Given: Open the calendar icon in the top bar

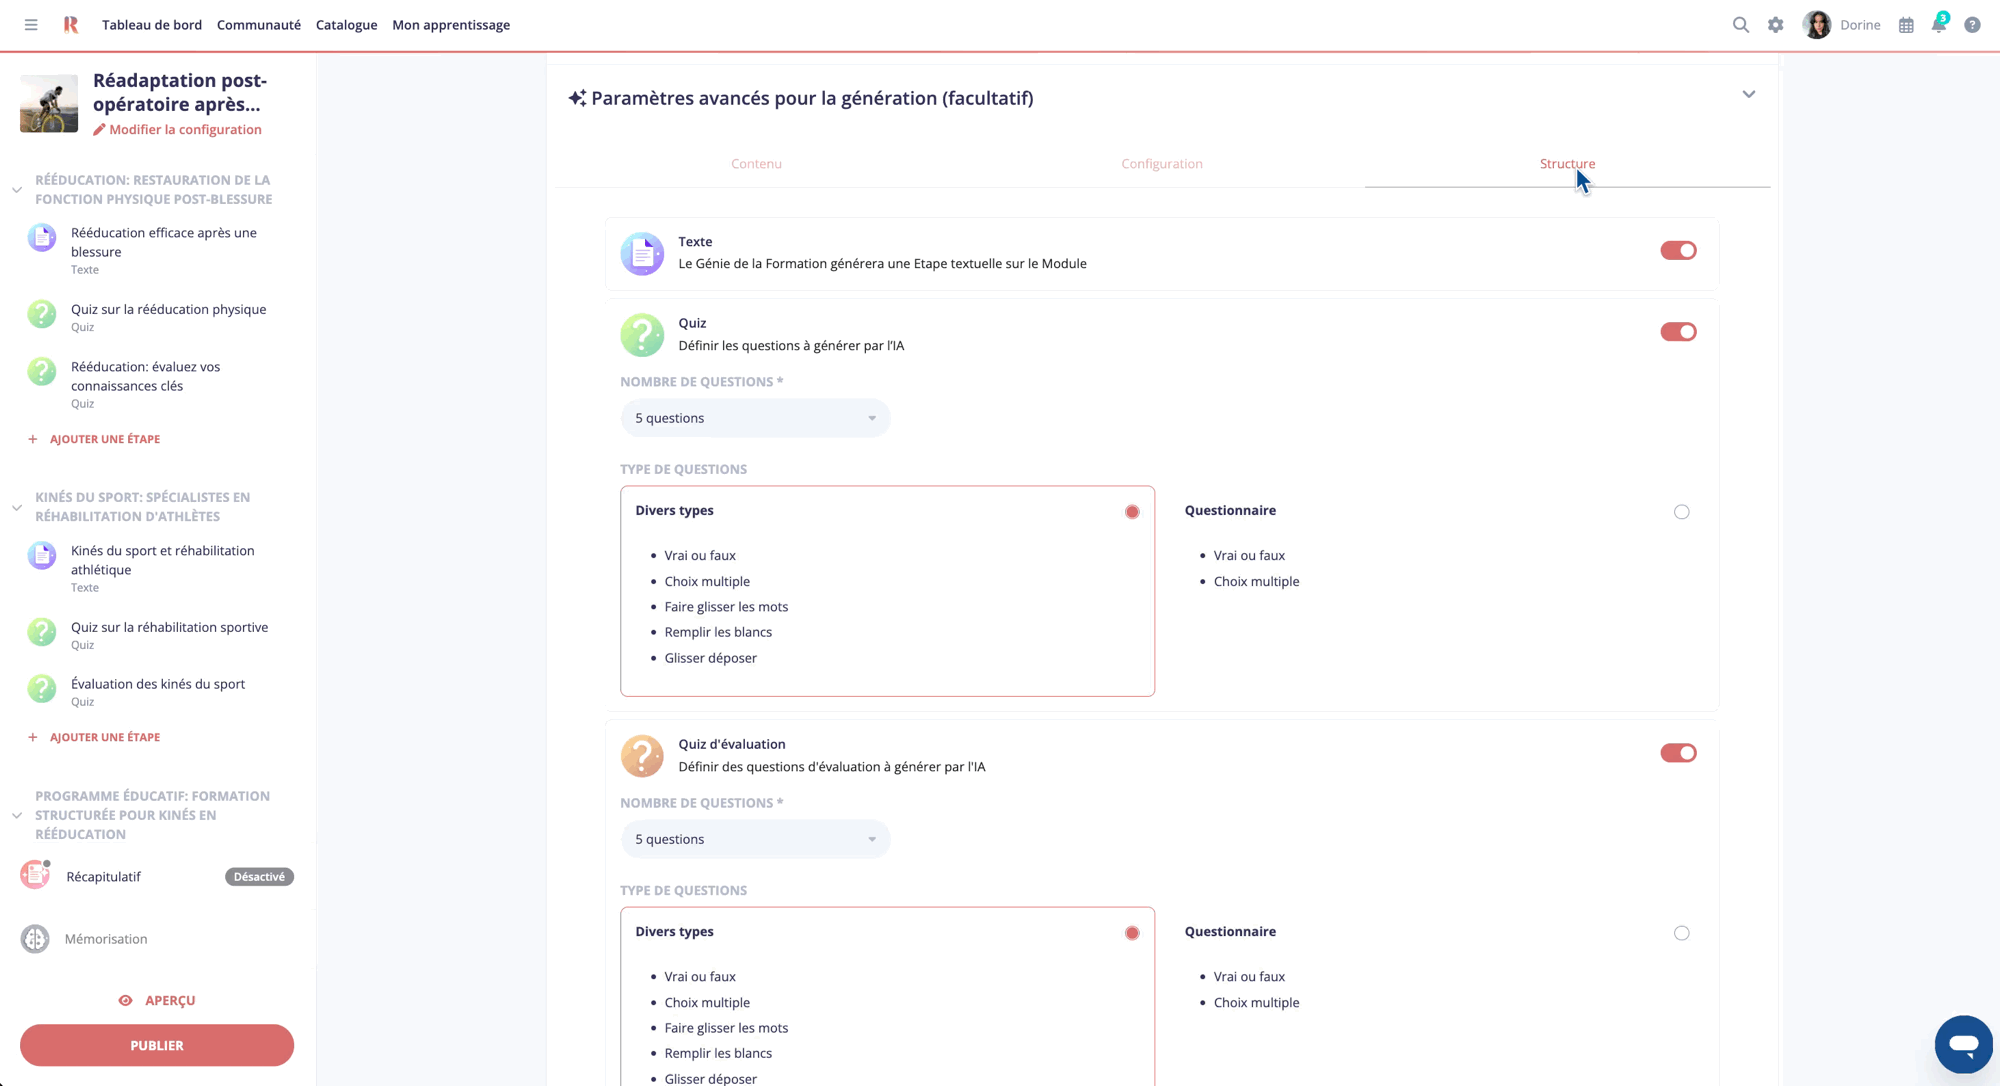Looking at the screenshot, I should click(x=1905, y=24).
